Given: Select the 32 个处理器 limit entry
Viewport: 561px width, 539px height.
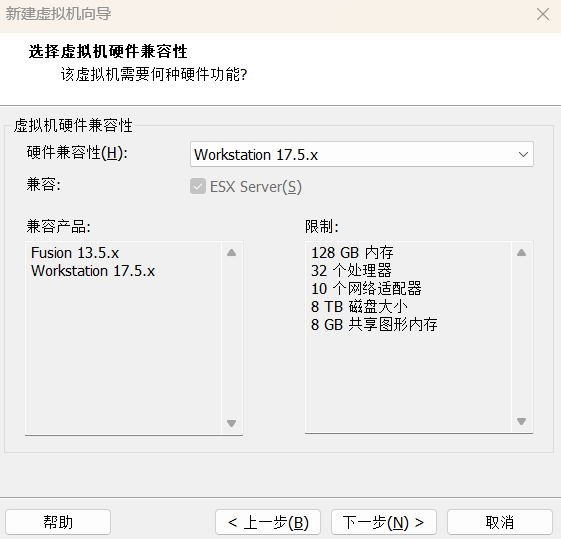Looking at the screenshot, I should (351, 271).
